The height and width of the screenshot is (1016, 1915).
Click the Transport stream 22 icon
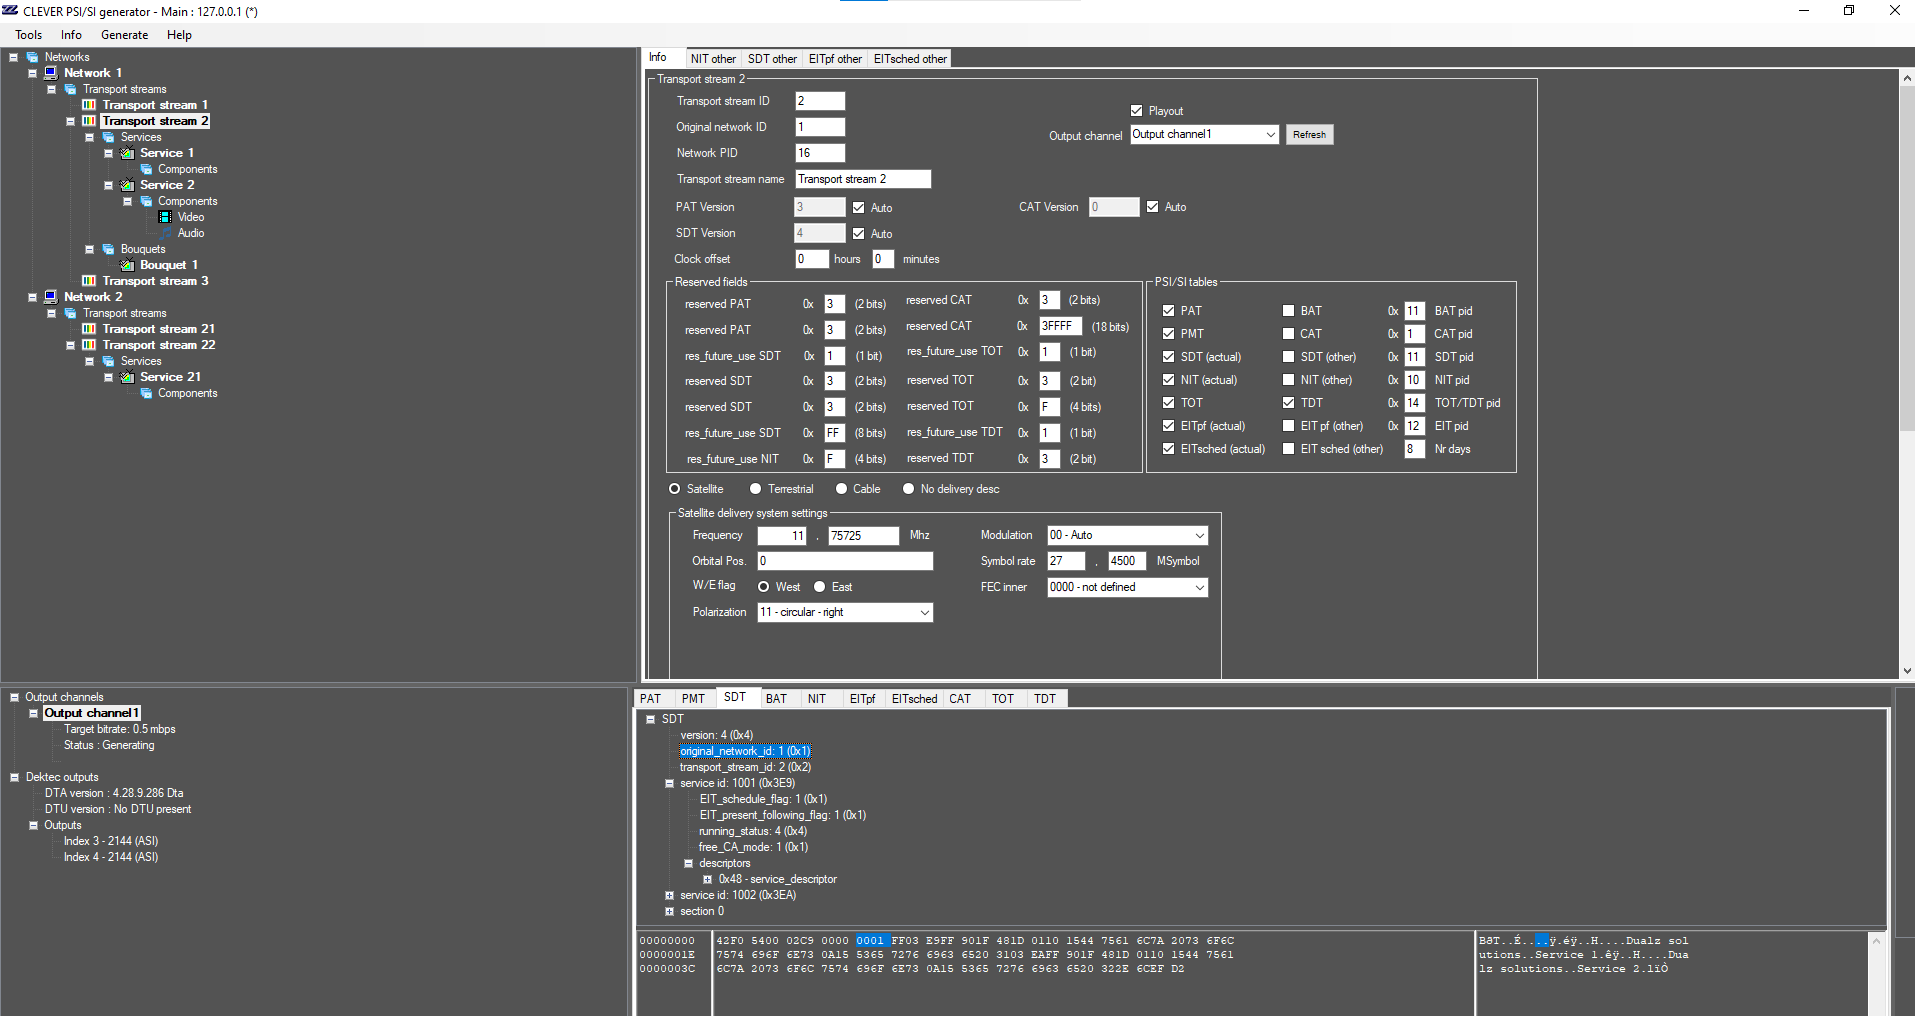[x=89, y=345]
